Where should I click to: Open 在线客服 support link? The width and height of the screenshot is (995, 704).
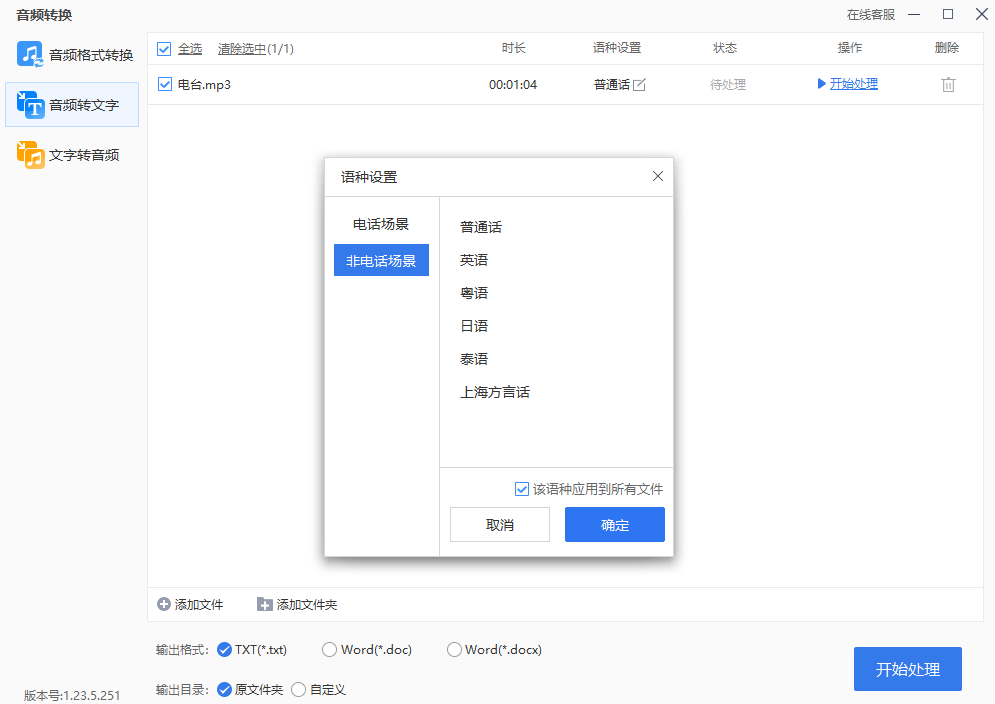[871, 15]
